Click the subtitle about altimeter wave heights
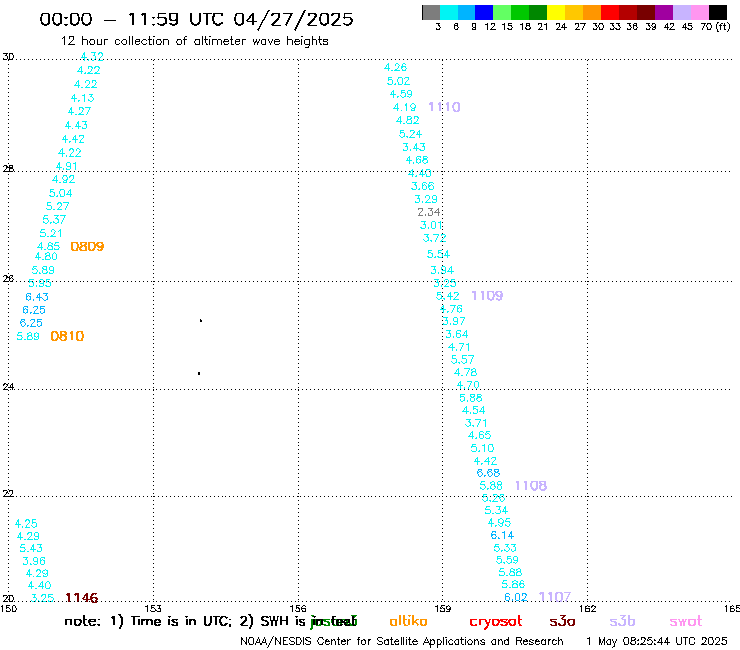The height and width of the screenshot is (650, 740). coord(194,41)
